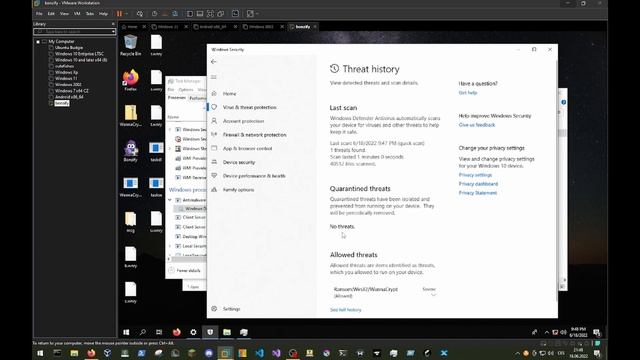Click the manage snapshots toolbar icon
Screen dimensions: 640x360
point(175,14)
